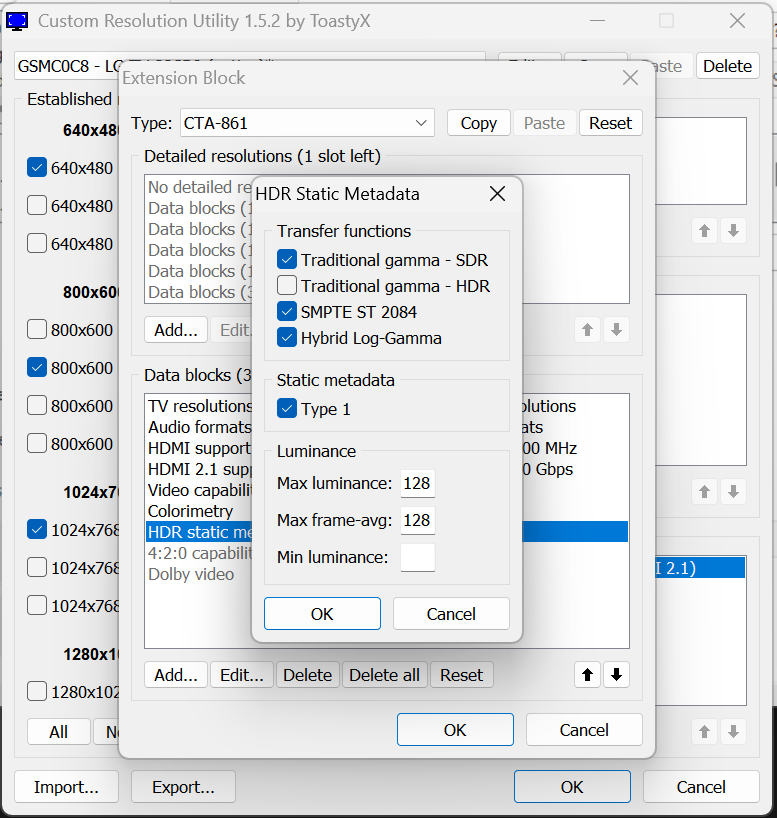
Task: Click the All button under established resolutions
Action: coord(58,731)
